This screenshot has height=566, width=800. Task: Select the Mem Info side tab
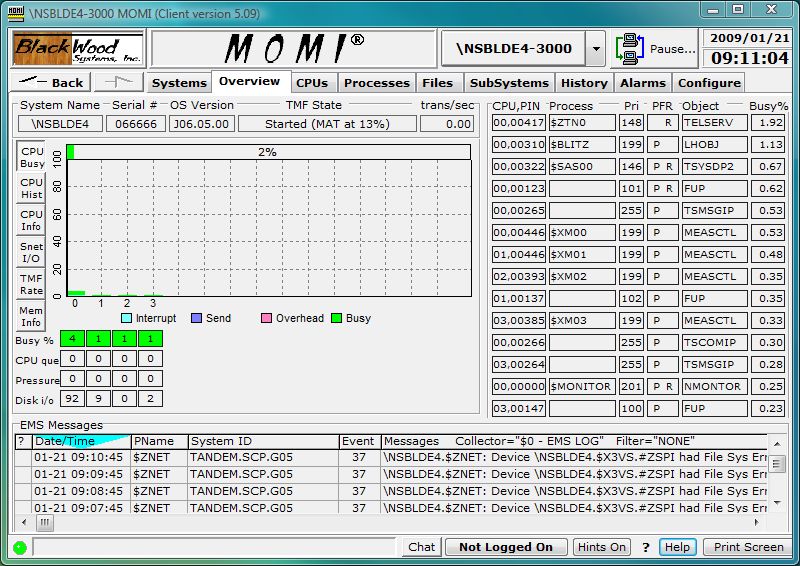click(x=31, y=316)
